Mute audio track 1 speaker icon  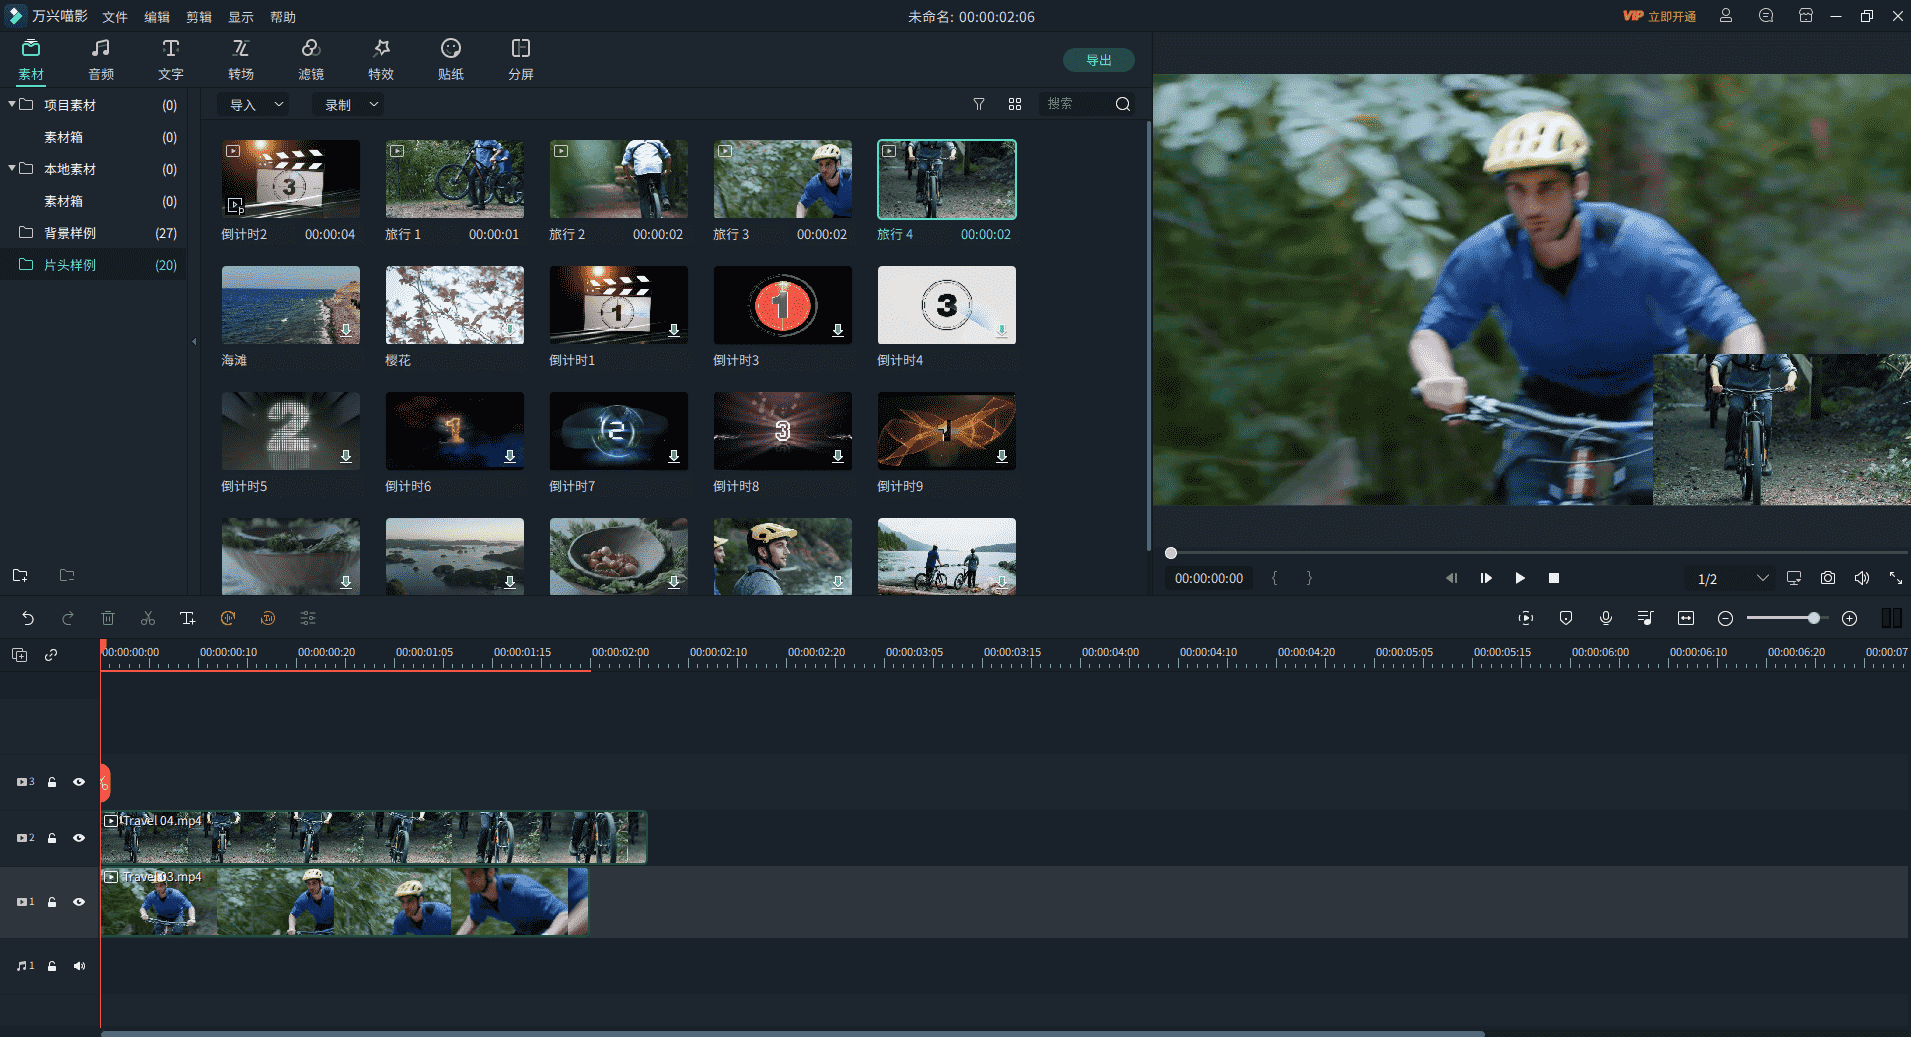[79, 966]
